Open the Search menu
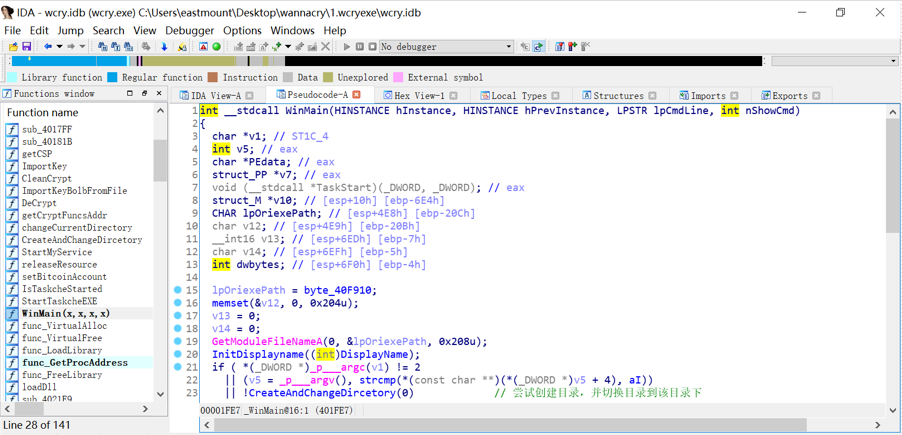Screen dimensions: 902x435 (x=108, y=30)
